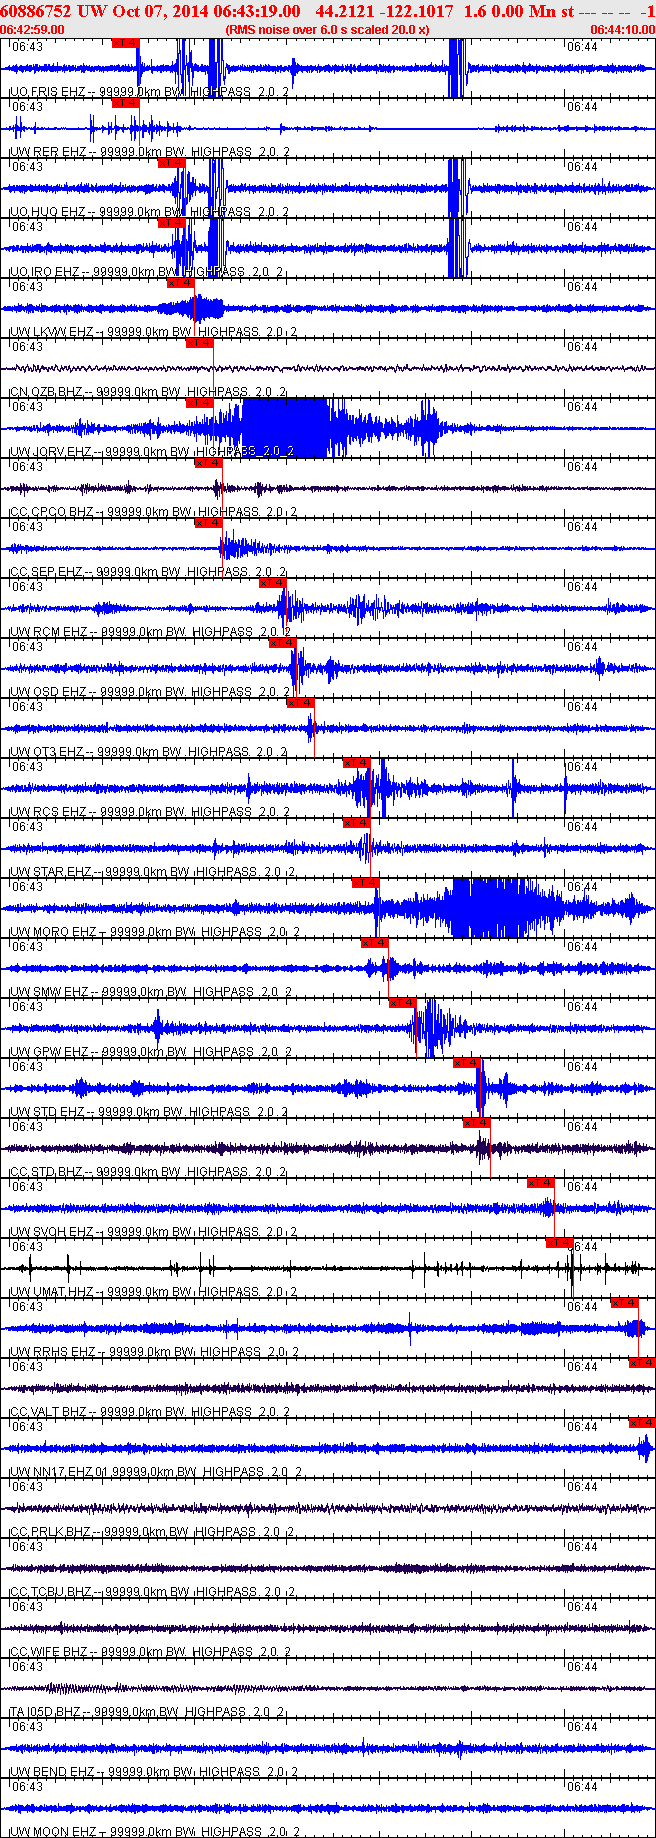The height and width of the screenshot is (1838, 656).
Task: Click the red pick flag on UW.SVOH trace
Action: [540, 1183]
